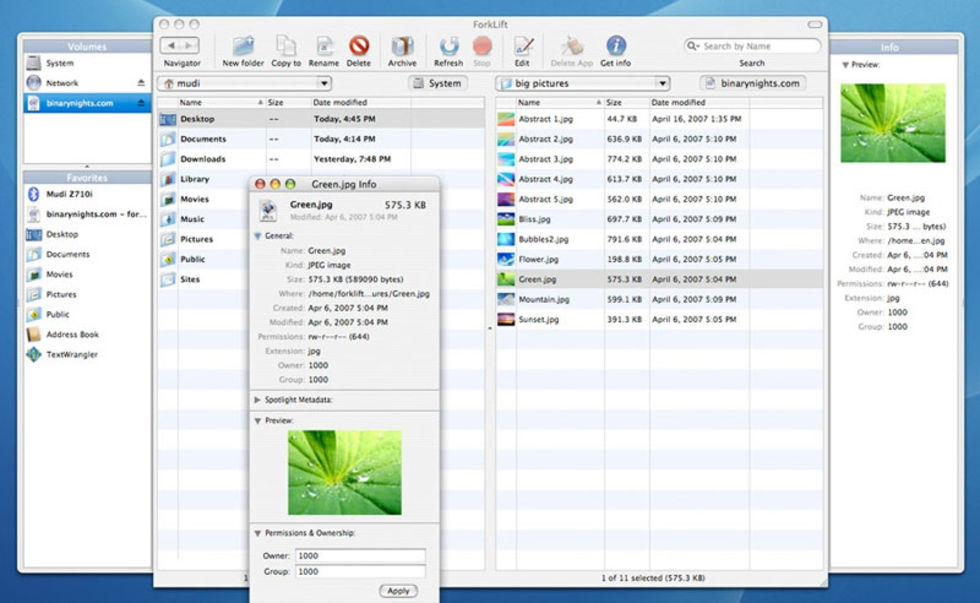
Task: Click the Edit toolbar icon
Action: pyautogui.click(x=522, y=46)
